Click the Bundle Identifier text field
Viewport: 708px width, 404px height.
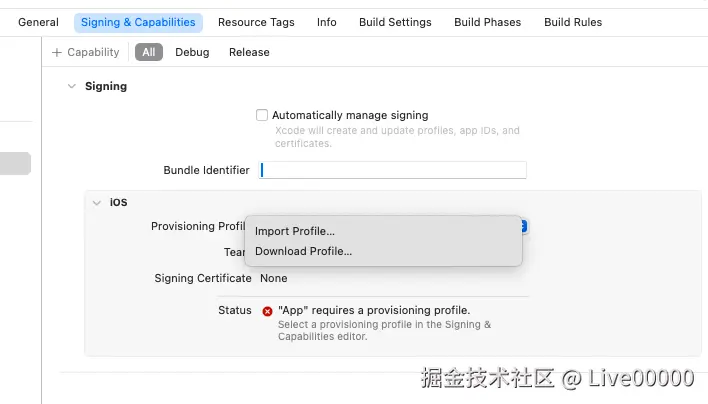coord(393,170)
